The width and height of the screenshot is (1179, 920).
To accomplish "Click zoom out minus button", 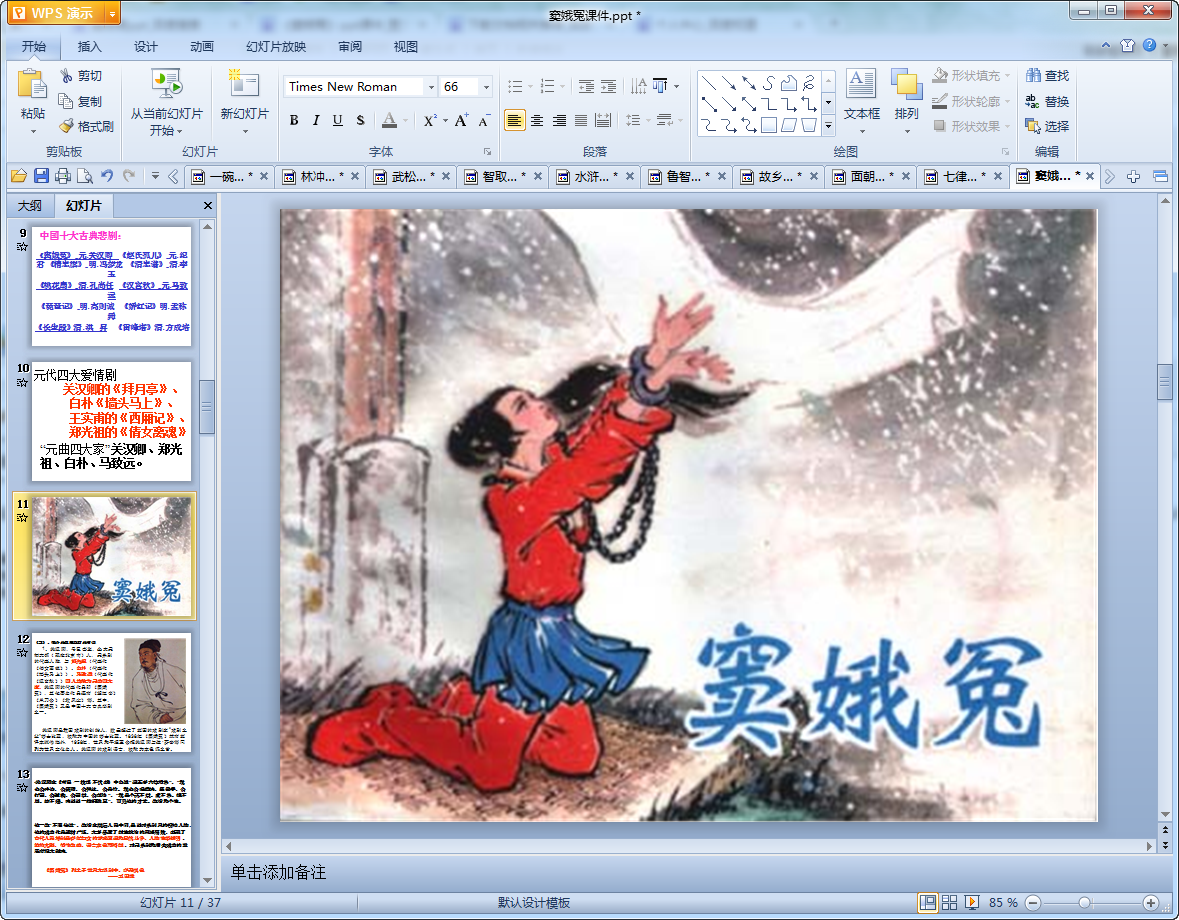I will pos(1033,903).
